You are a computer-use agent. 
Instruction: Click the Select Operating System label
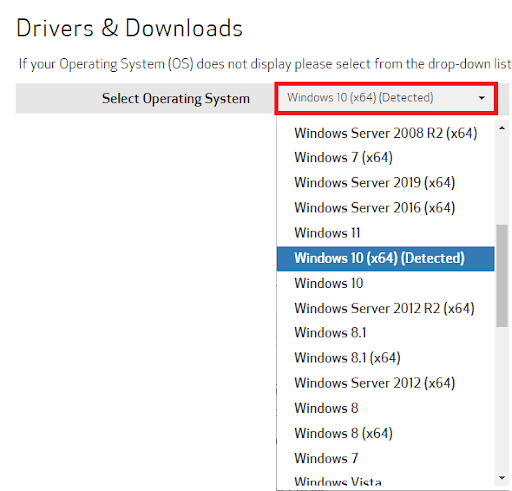176,99
